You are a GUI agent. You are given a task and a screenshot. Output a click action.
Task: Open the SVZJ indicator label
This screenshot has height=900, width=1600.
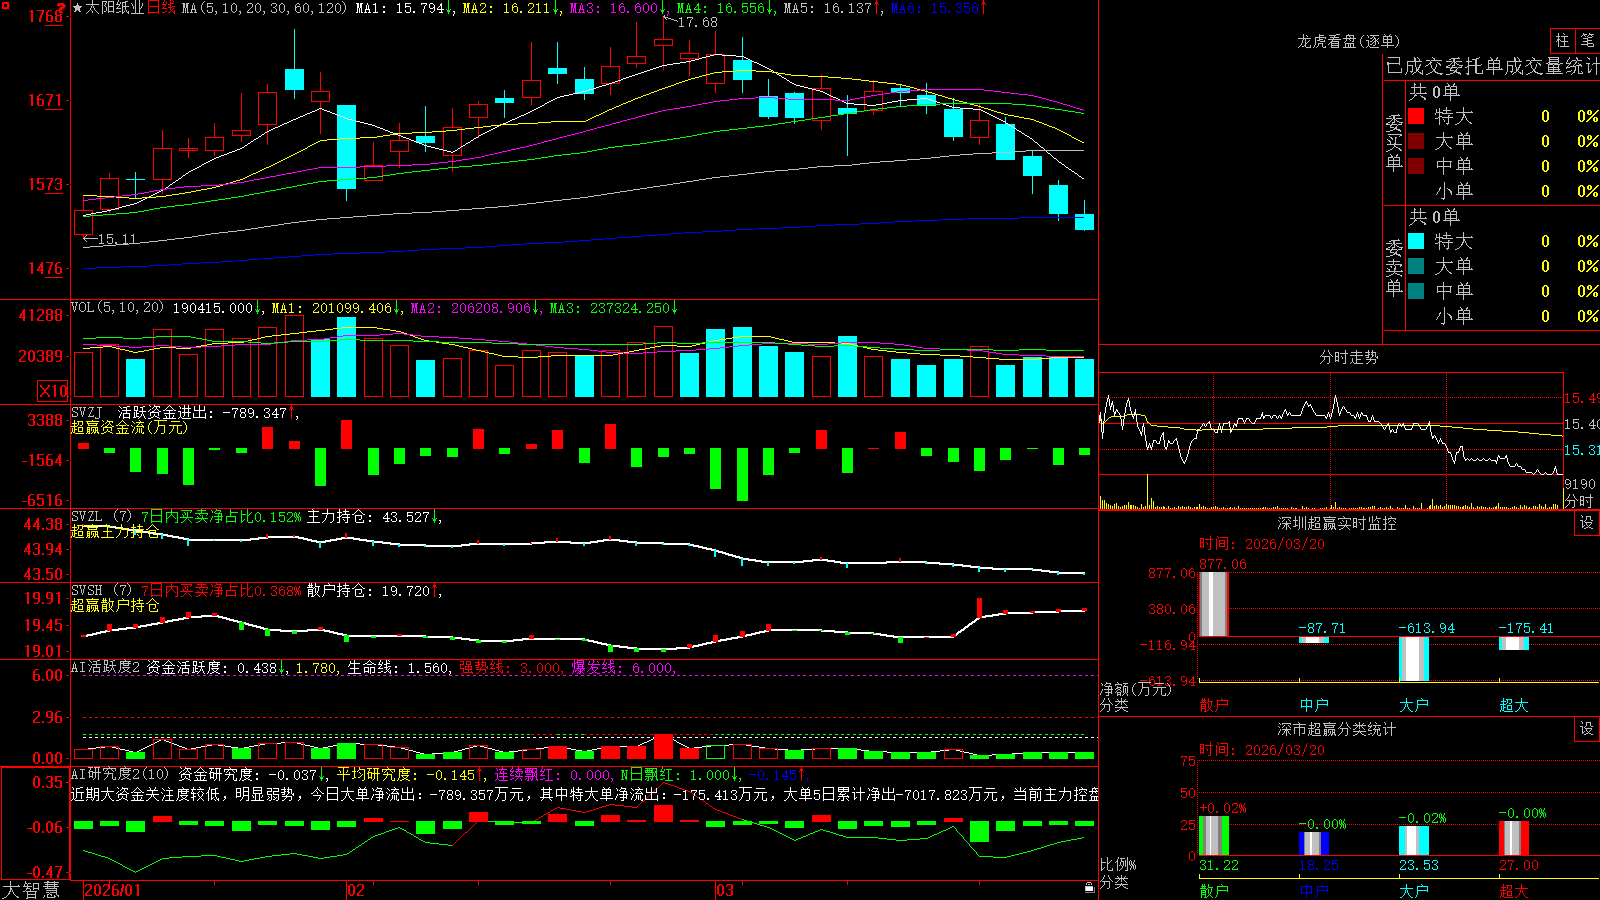point(87,412)
